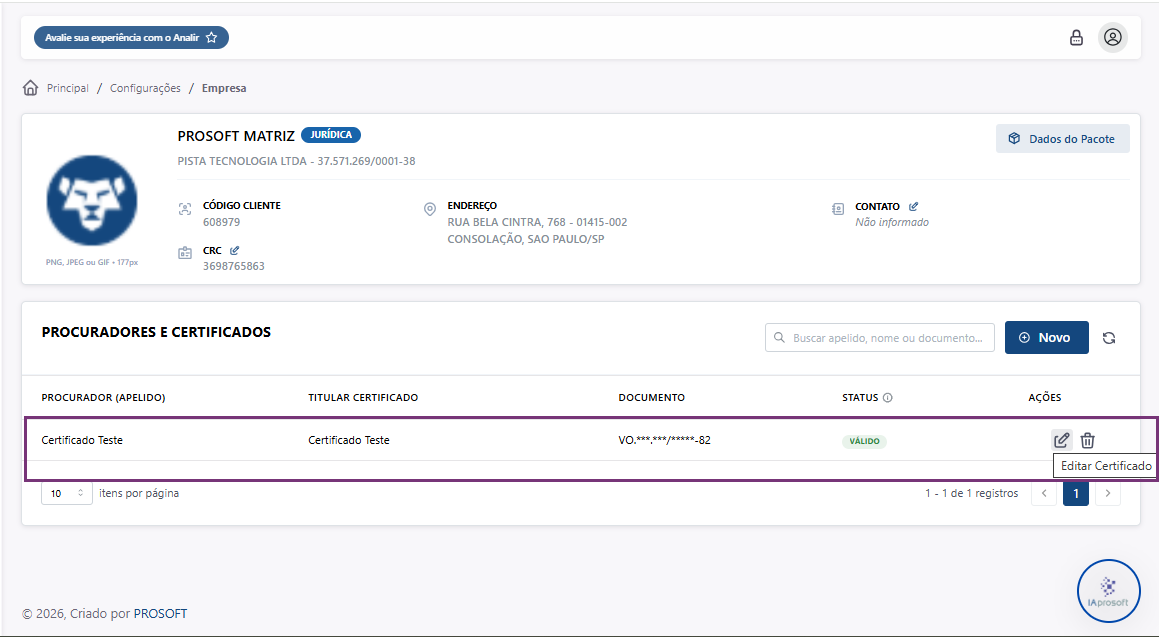Click CONSOLAÇÃO, SAO PAULO/SP text
1159x637 pixels.
526,239
